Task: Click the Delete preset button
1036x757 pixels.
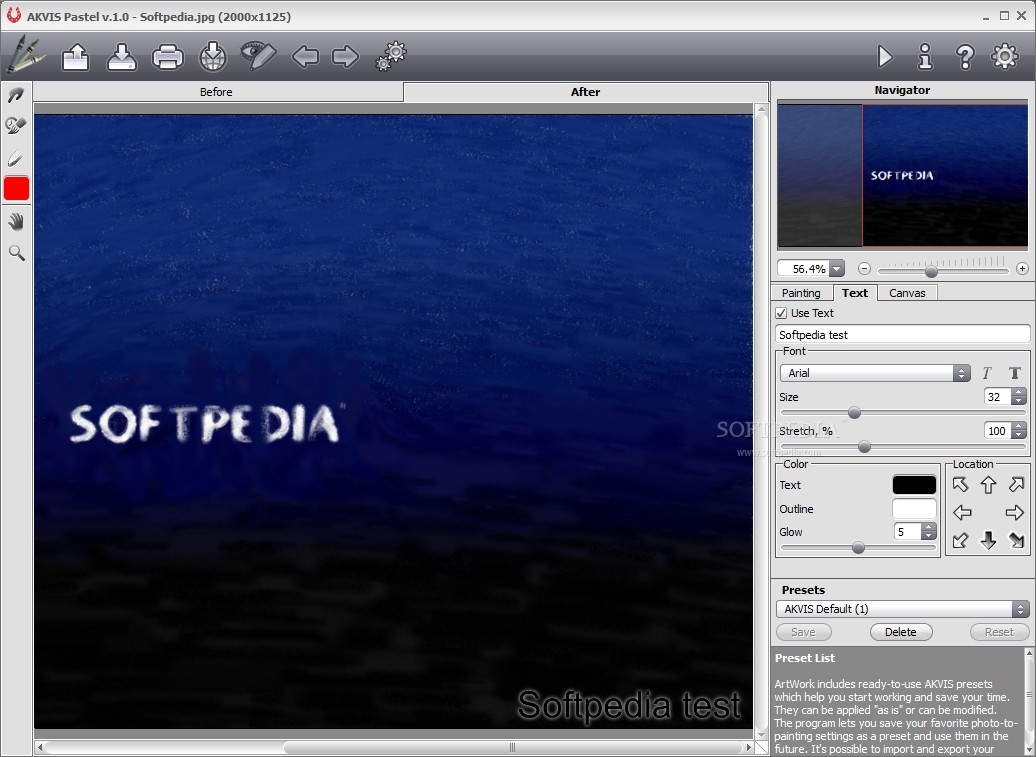Action: pos(901,632)
